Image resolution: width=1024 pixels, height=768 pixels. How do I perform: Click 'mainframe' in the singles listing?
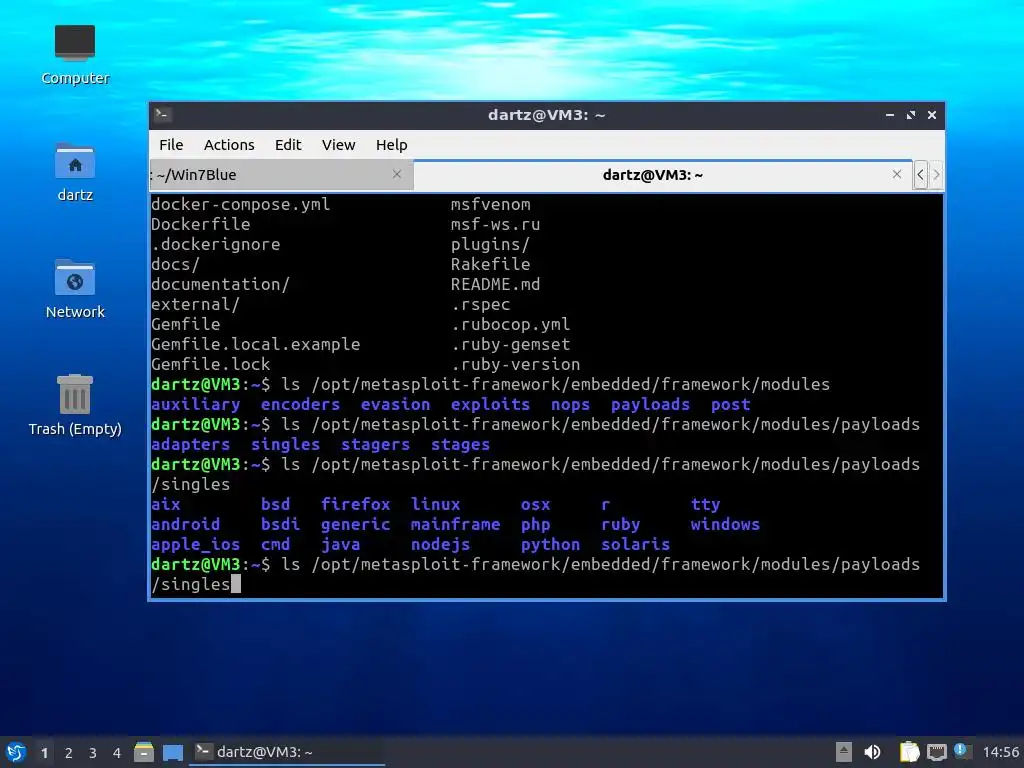pyautogui.click(x=455, y=524)
